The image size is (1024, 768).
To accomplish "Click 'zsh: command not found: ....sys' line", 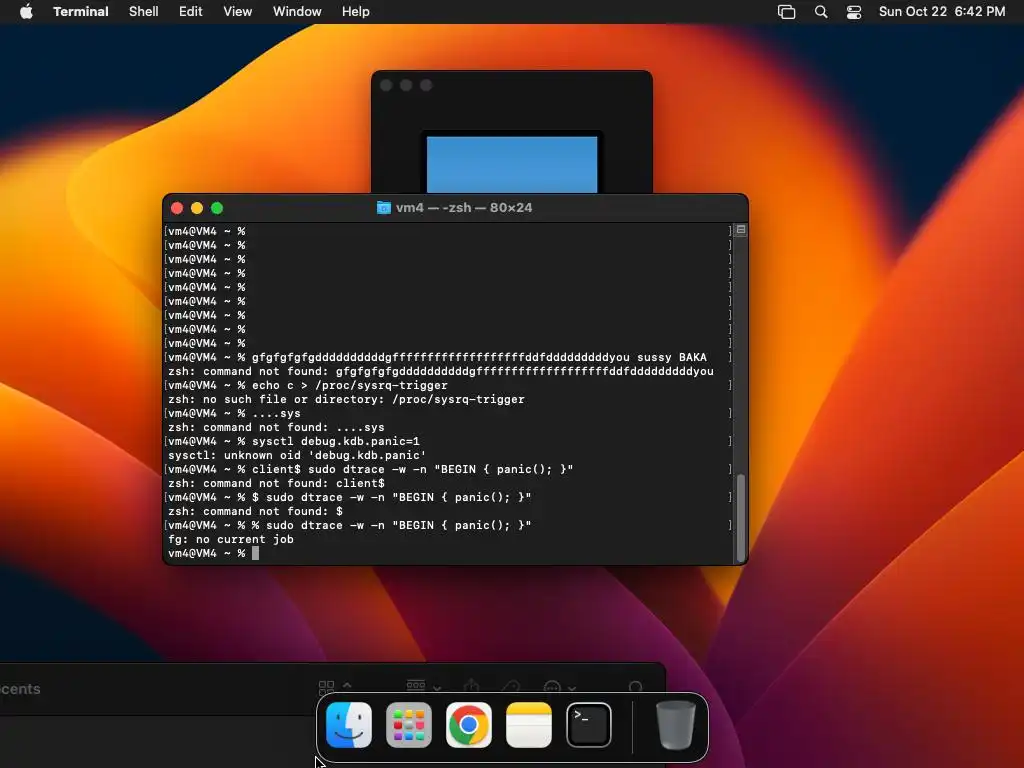I will click(276, 427).
